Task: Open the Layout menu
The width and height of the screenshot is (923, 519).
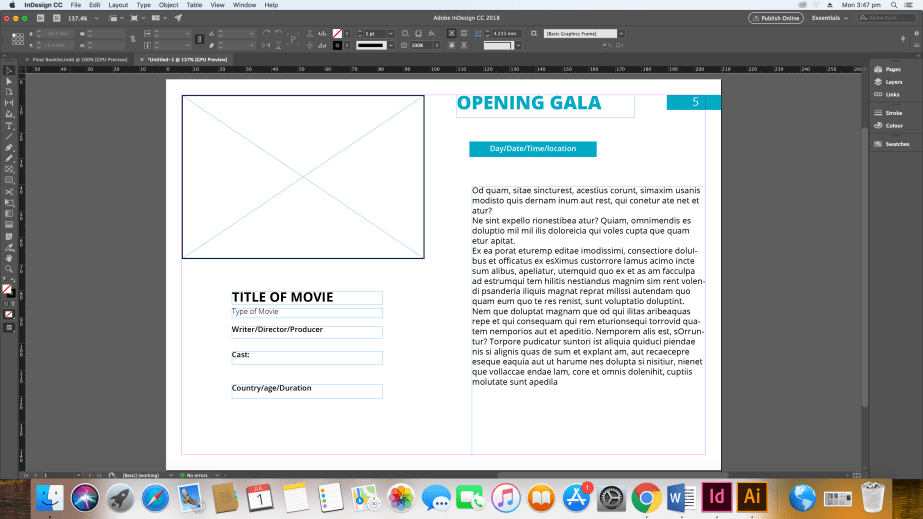Action: [x=118, y=5]
